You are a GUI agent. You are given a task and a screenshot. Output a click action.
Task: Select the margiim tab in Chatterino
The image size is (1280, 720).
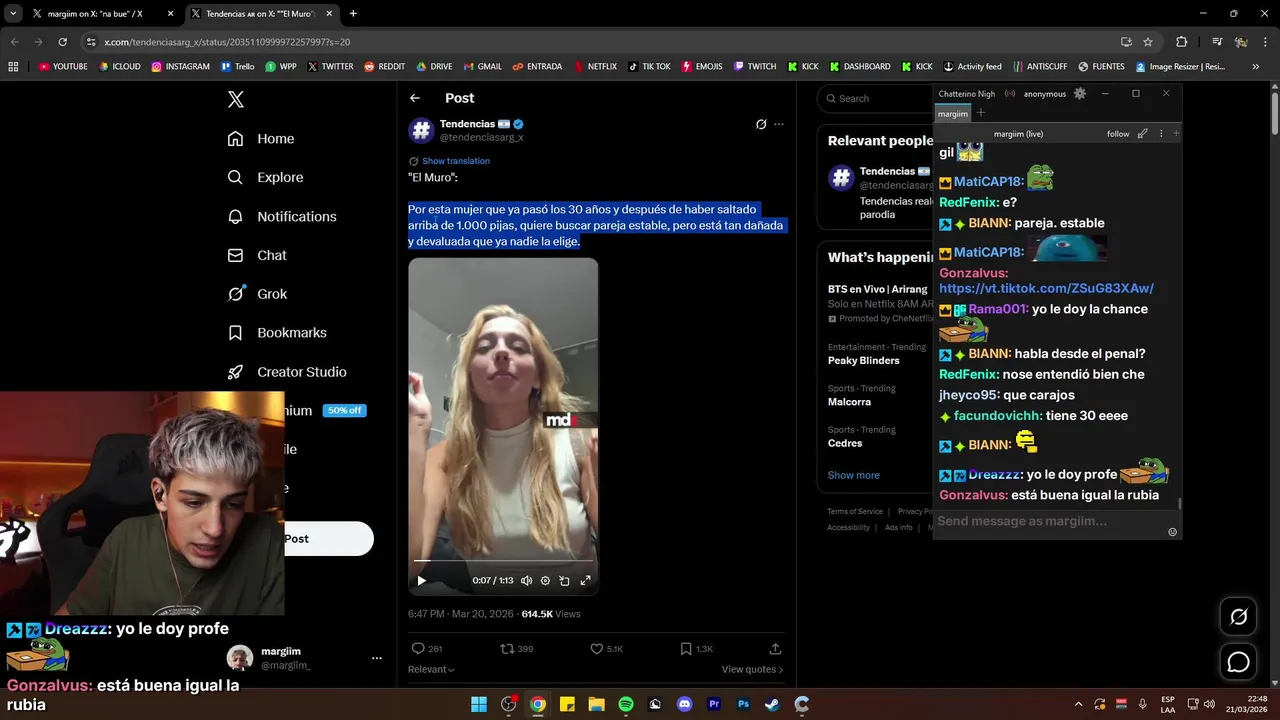[953, 114]
